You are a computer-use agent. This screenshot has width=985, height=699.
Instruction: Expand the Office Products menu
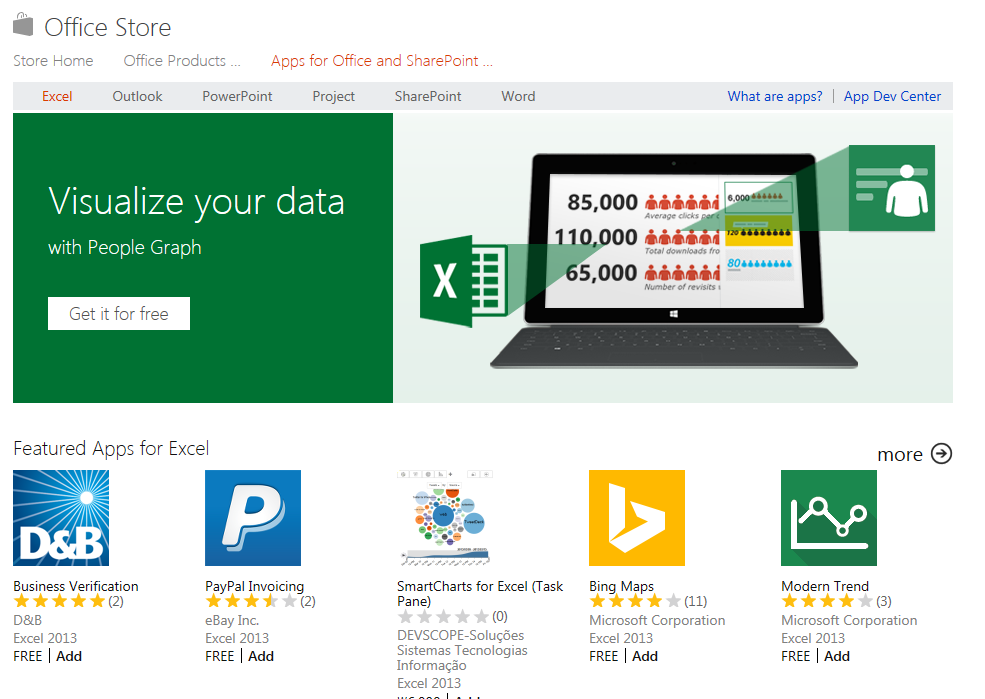pos(182,61)
